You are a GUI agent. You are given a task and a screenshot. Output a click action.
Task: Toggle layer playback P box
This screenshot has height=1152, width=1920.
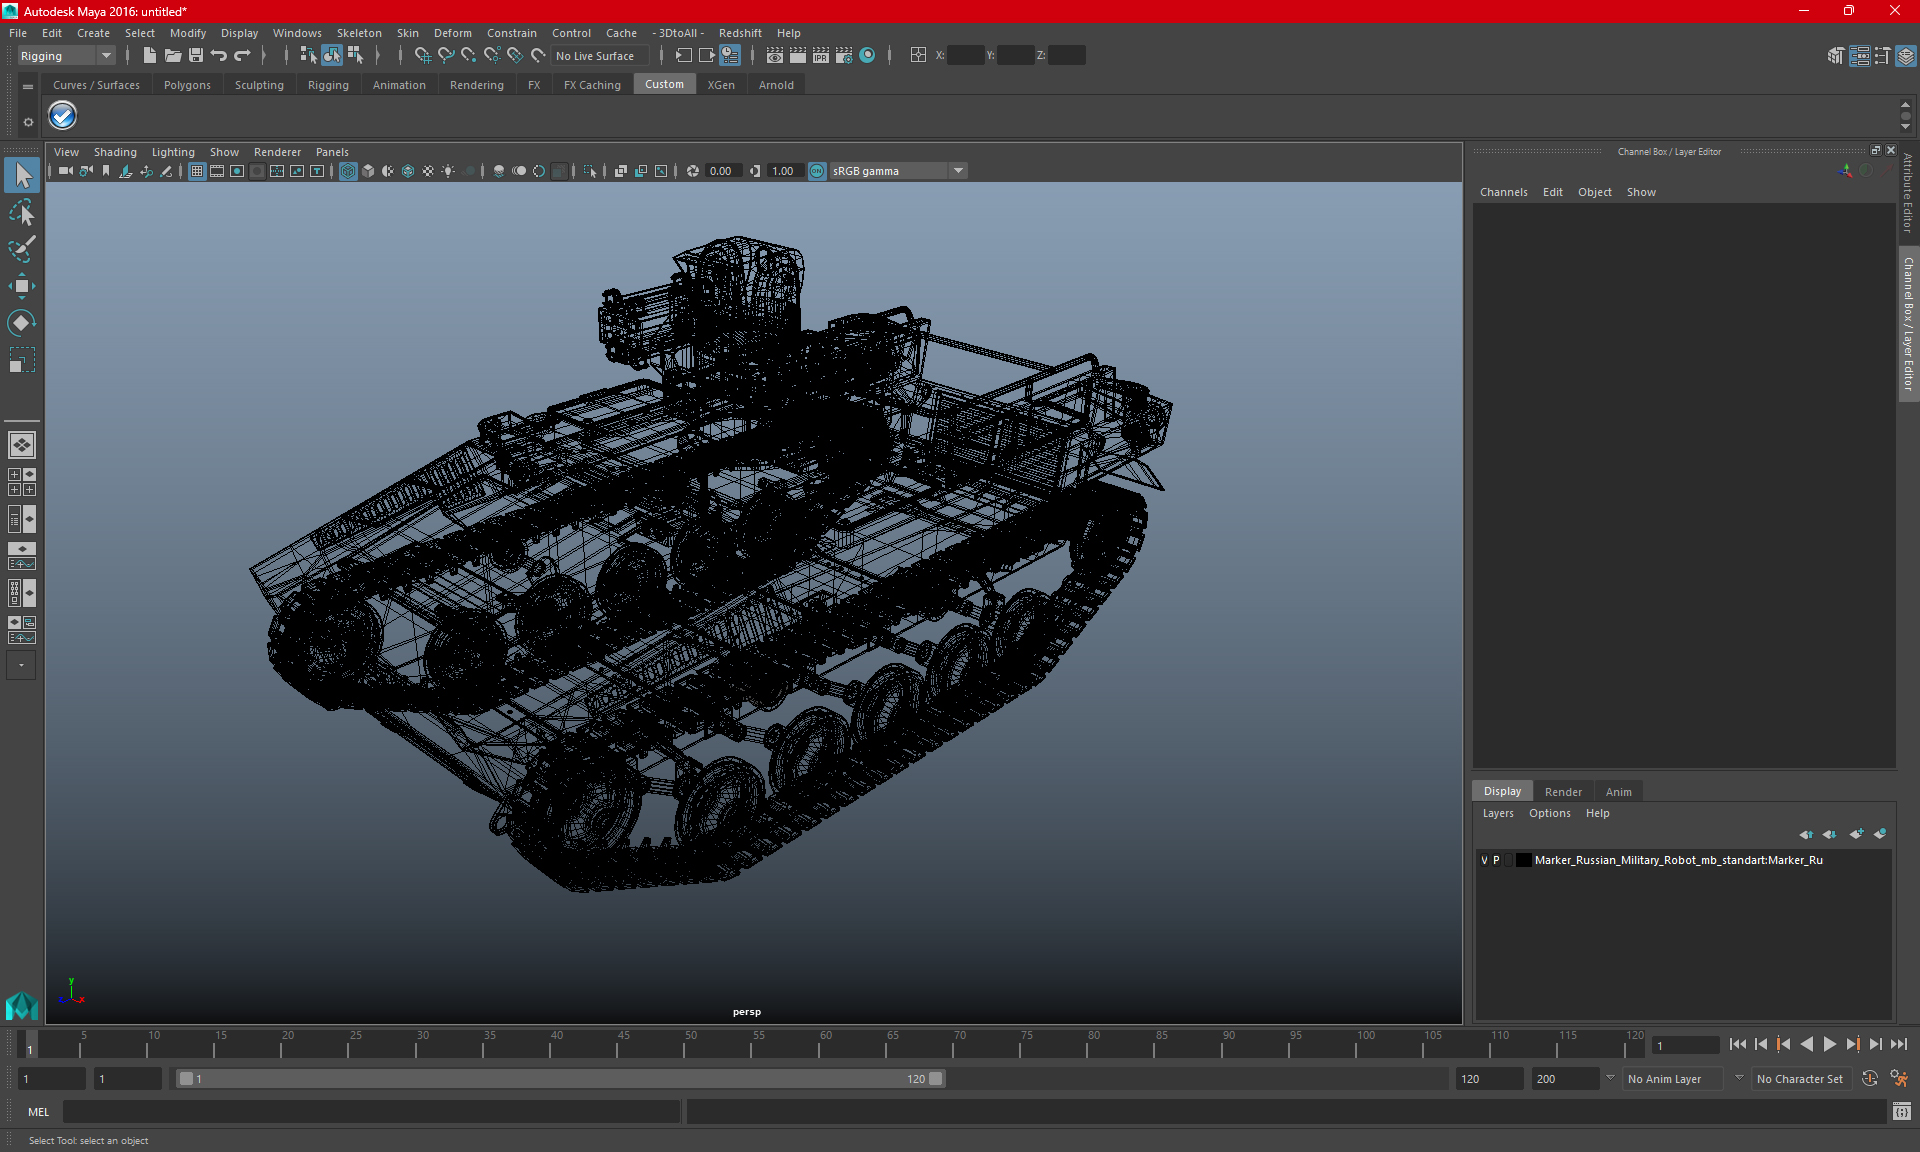[x=1496, y=860]
